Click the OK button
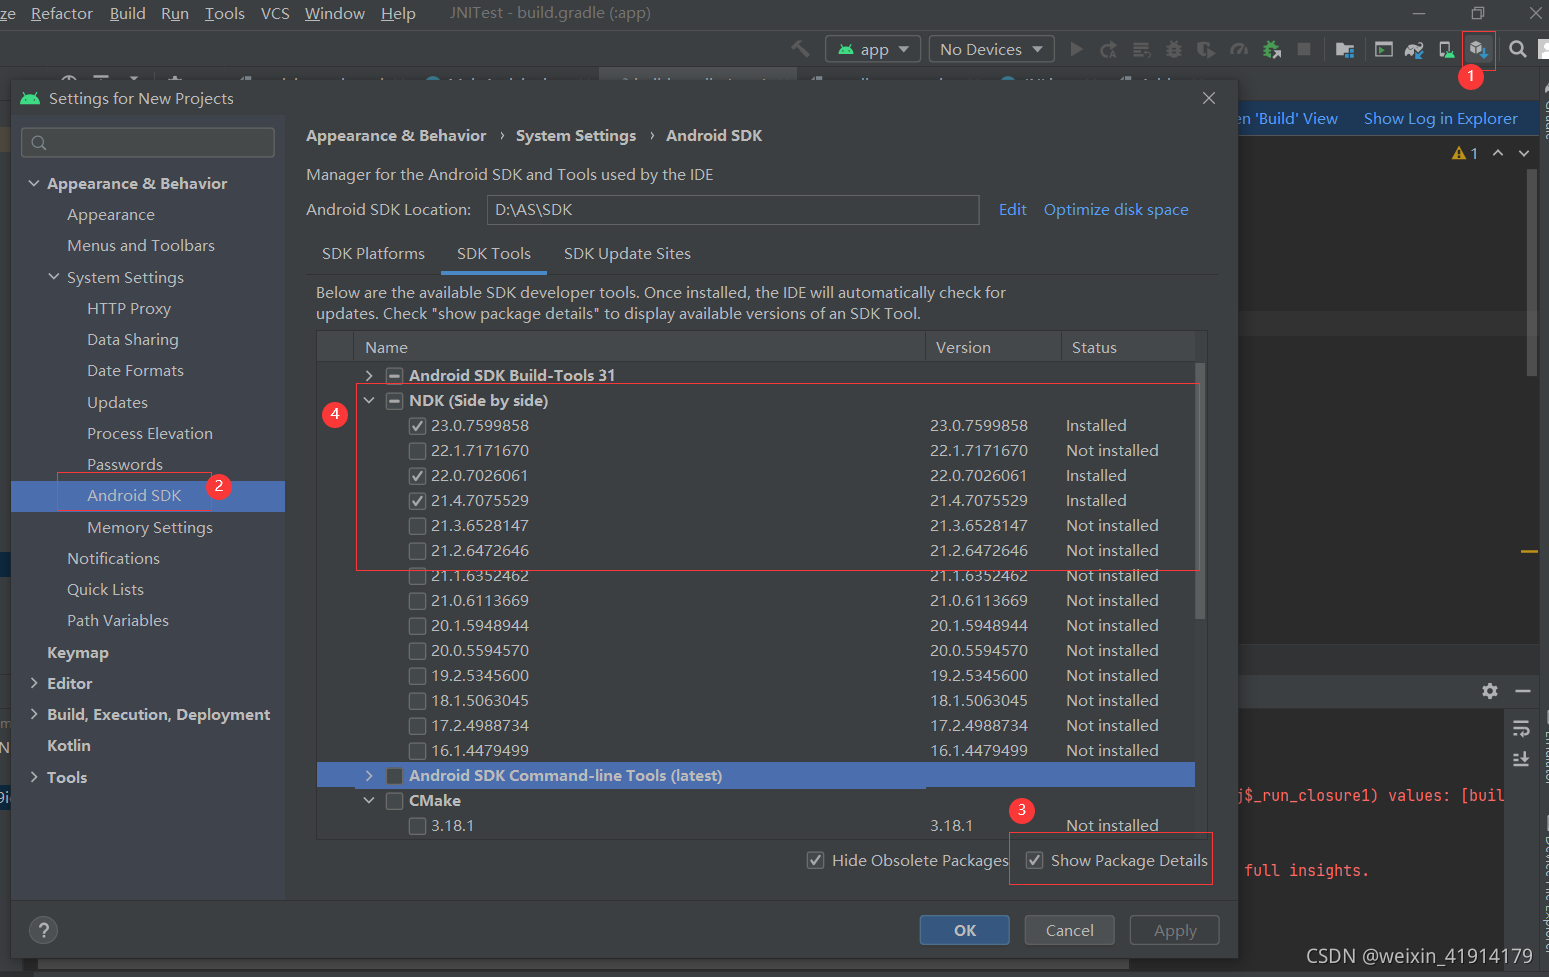 point(965,930)
